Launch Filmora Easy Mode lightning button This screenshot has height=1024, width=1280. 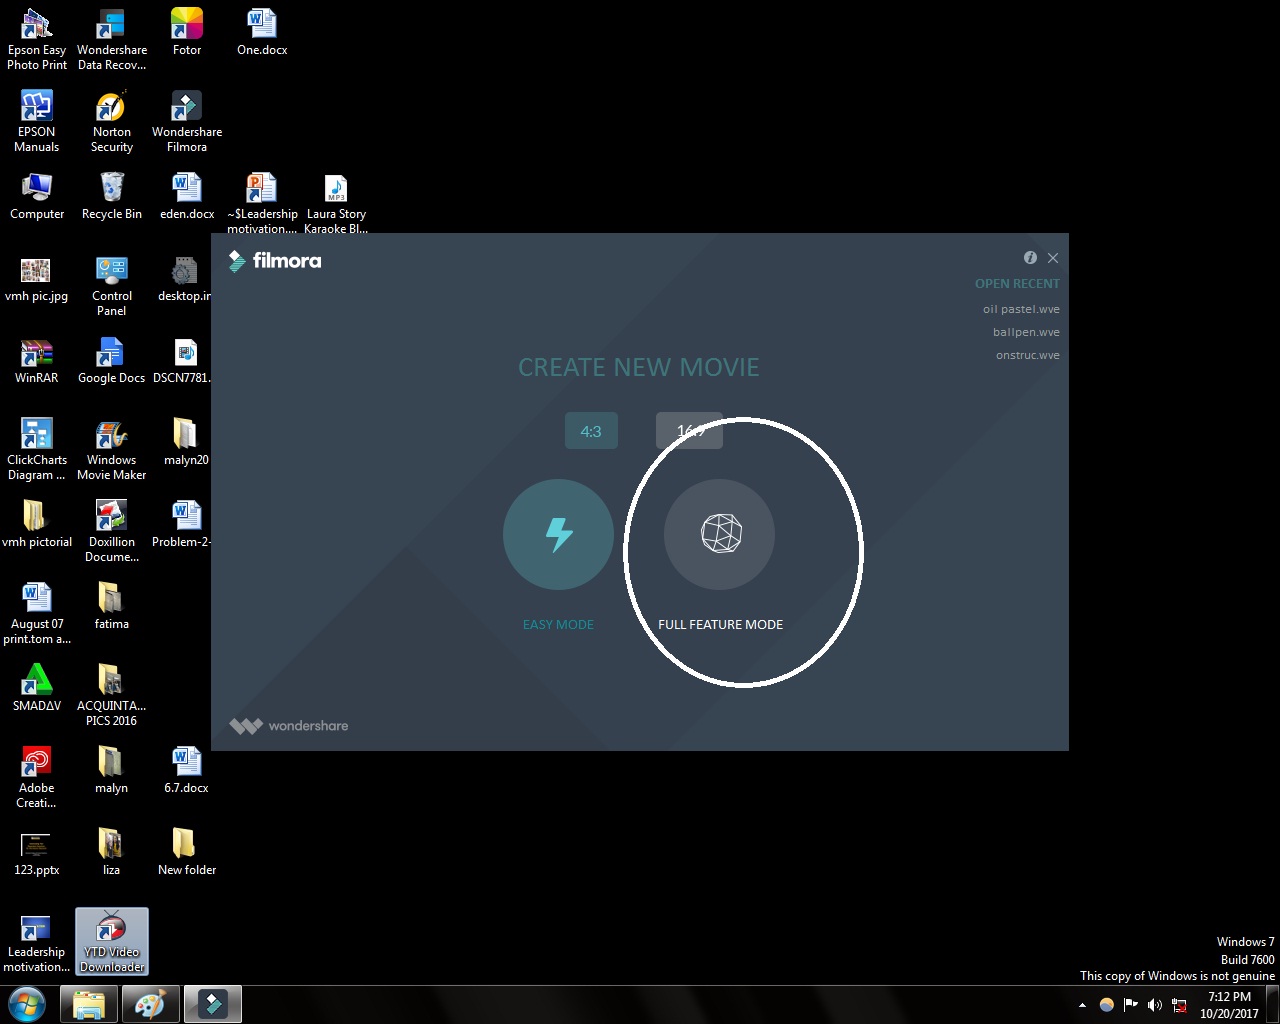click(x=558, y=534)
